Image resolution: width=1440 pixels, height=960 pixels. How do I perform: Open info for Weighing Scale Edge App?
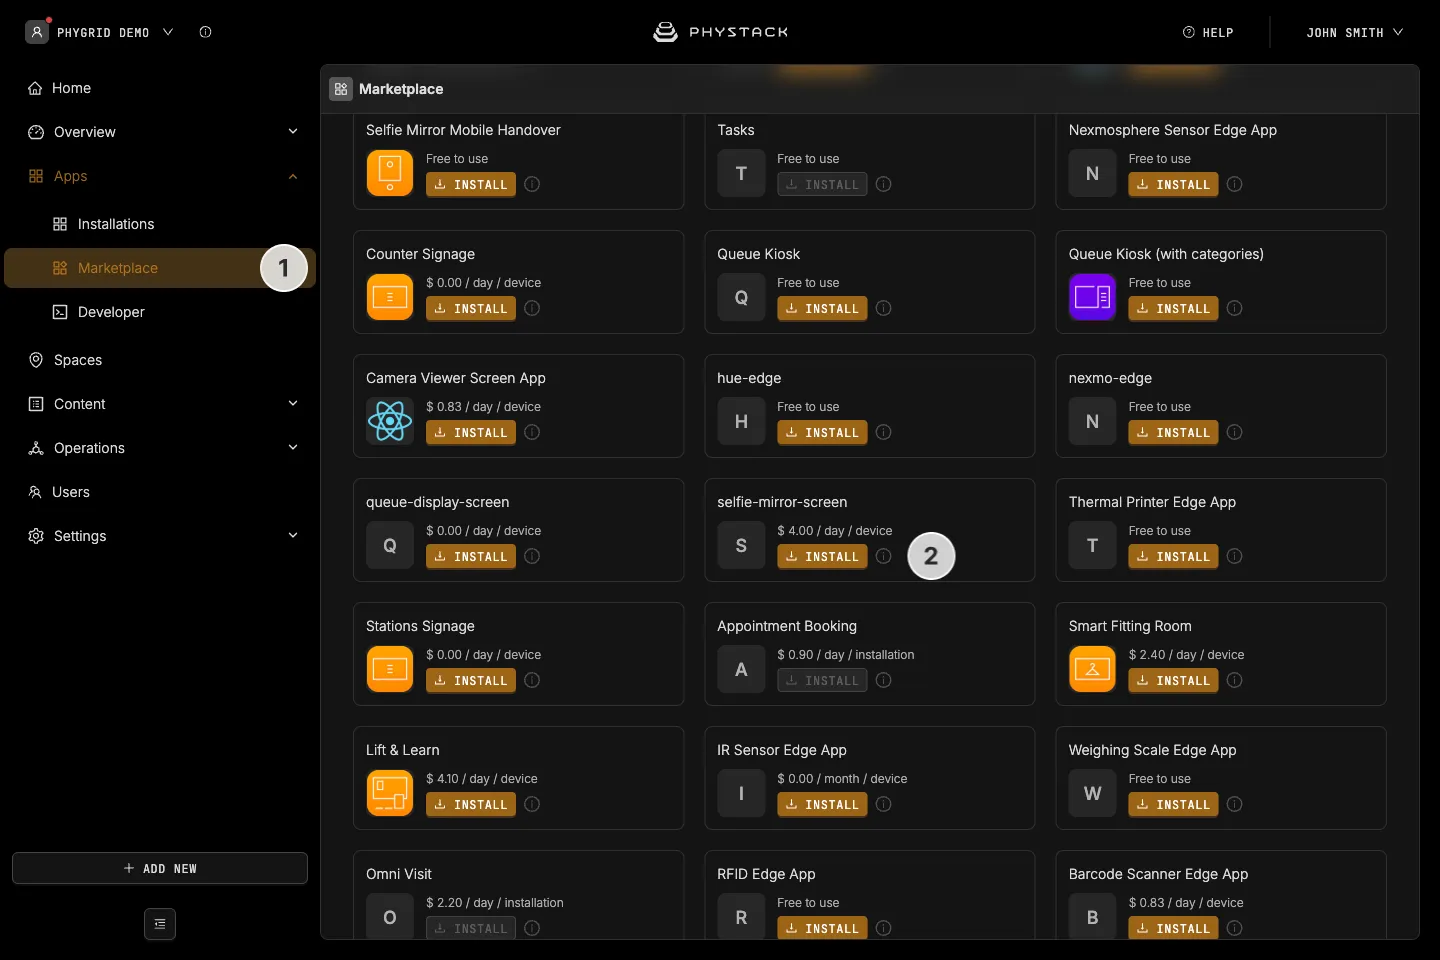tap(1235, 804)
